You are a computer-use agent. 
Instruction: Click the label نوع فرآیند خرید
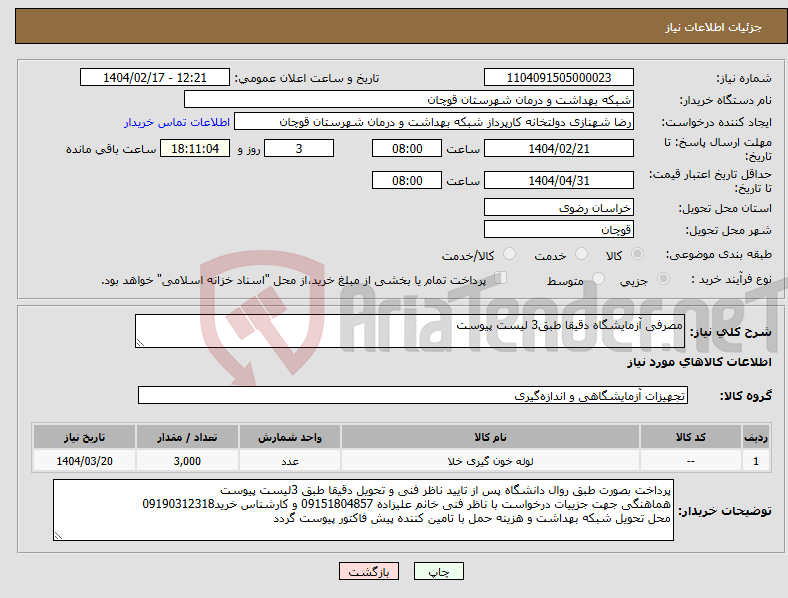pyautogui.click(x=732, y=279)
